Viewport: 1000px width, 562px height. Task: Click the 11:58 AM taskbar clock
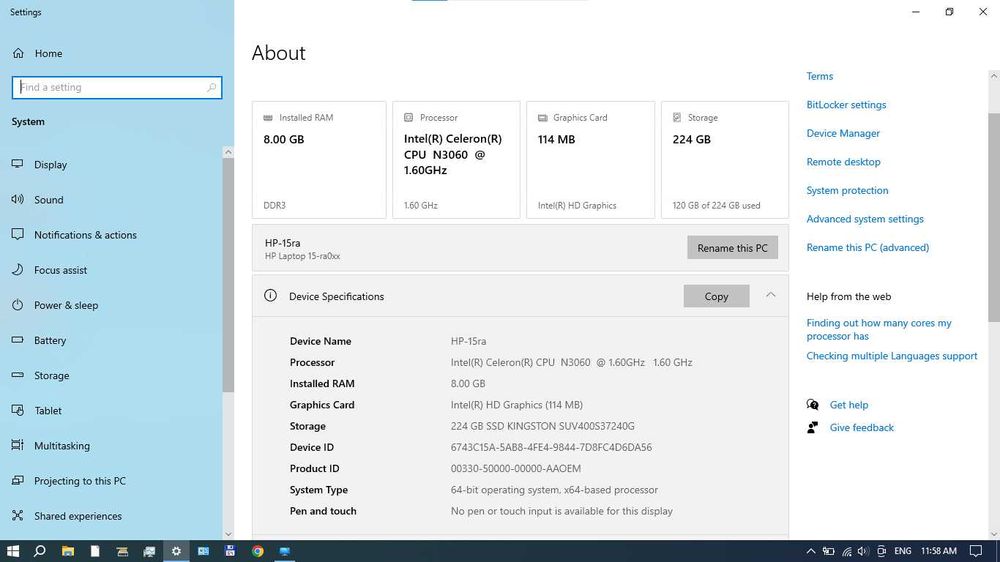[x=939, y=551]
